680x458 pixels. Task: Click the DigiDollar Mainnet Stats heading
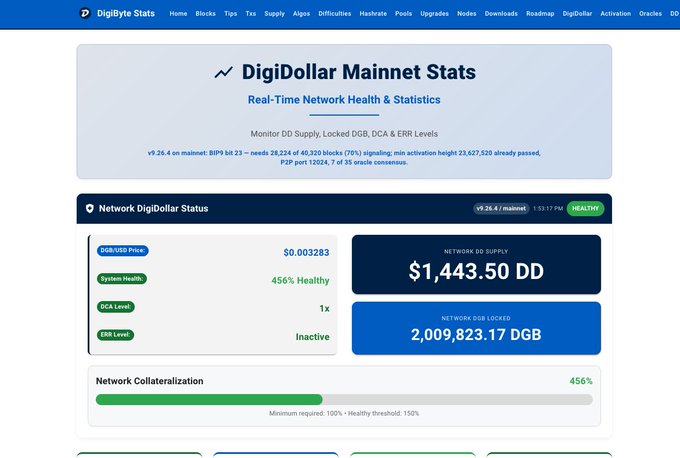point(359,72)
